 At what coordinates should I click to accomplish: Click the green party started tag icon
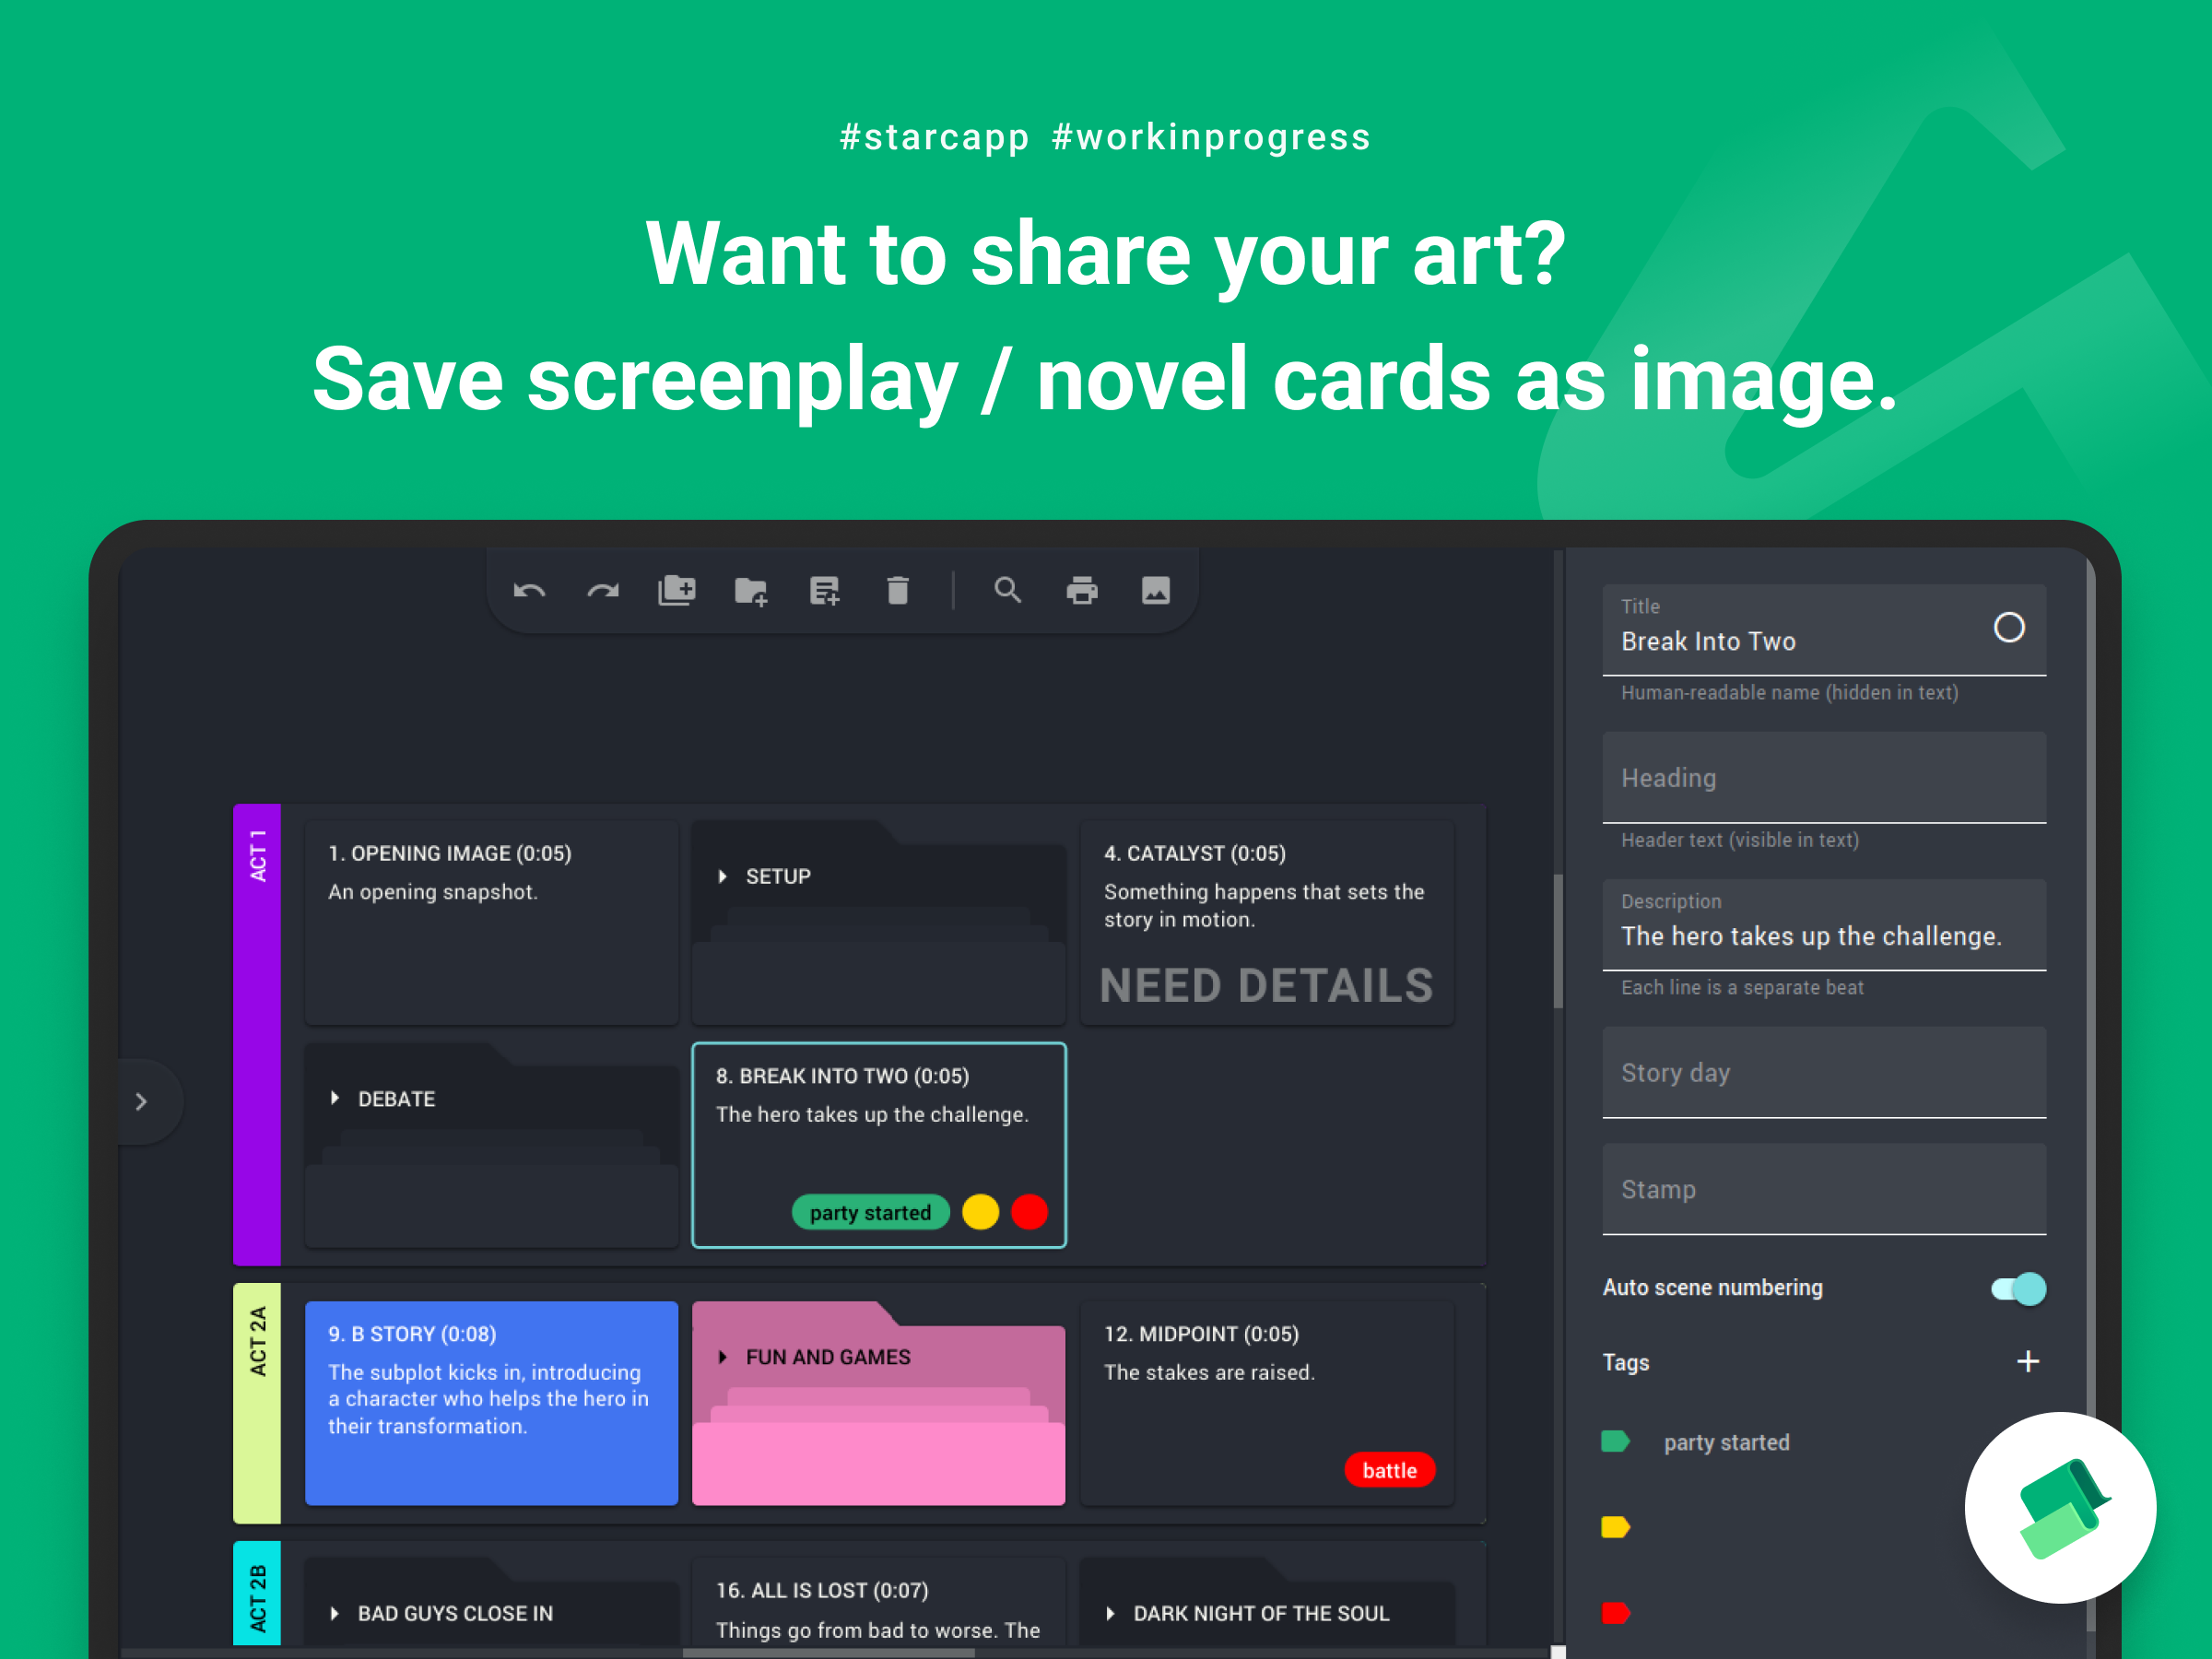pos(1615,1442)
